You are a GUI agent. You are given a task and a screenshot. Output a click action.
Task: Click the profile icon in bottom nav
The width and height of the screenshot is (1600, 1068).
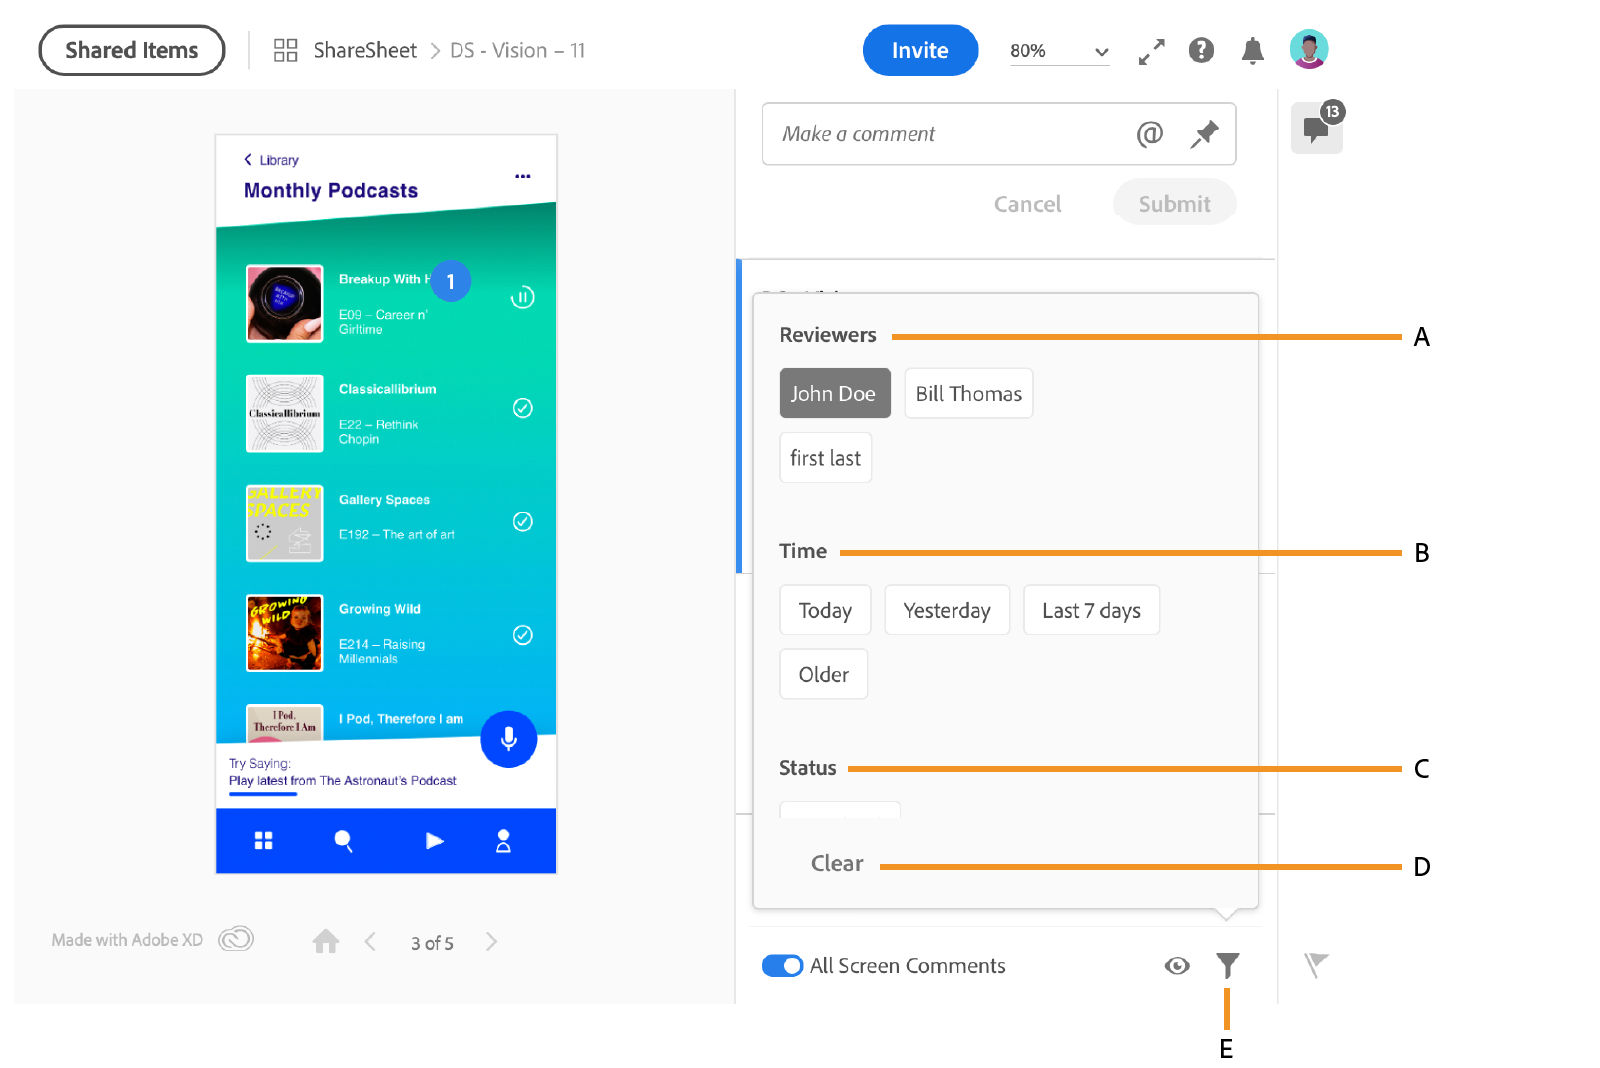click(503, 841)
